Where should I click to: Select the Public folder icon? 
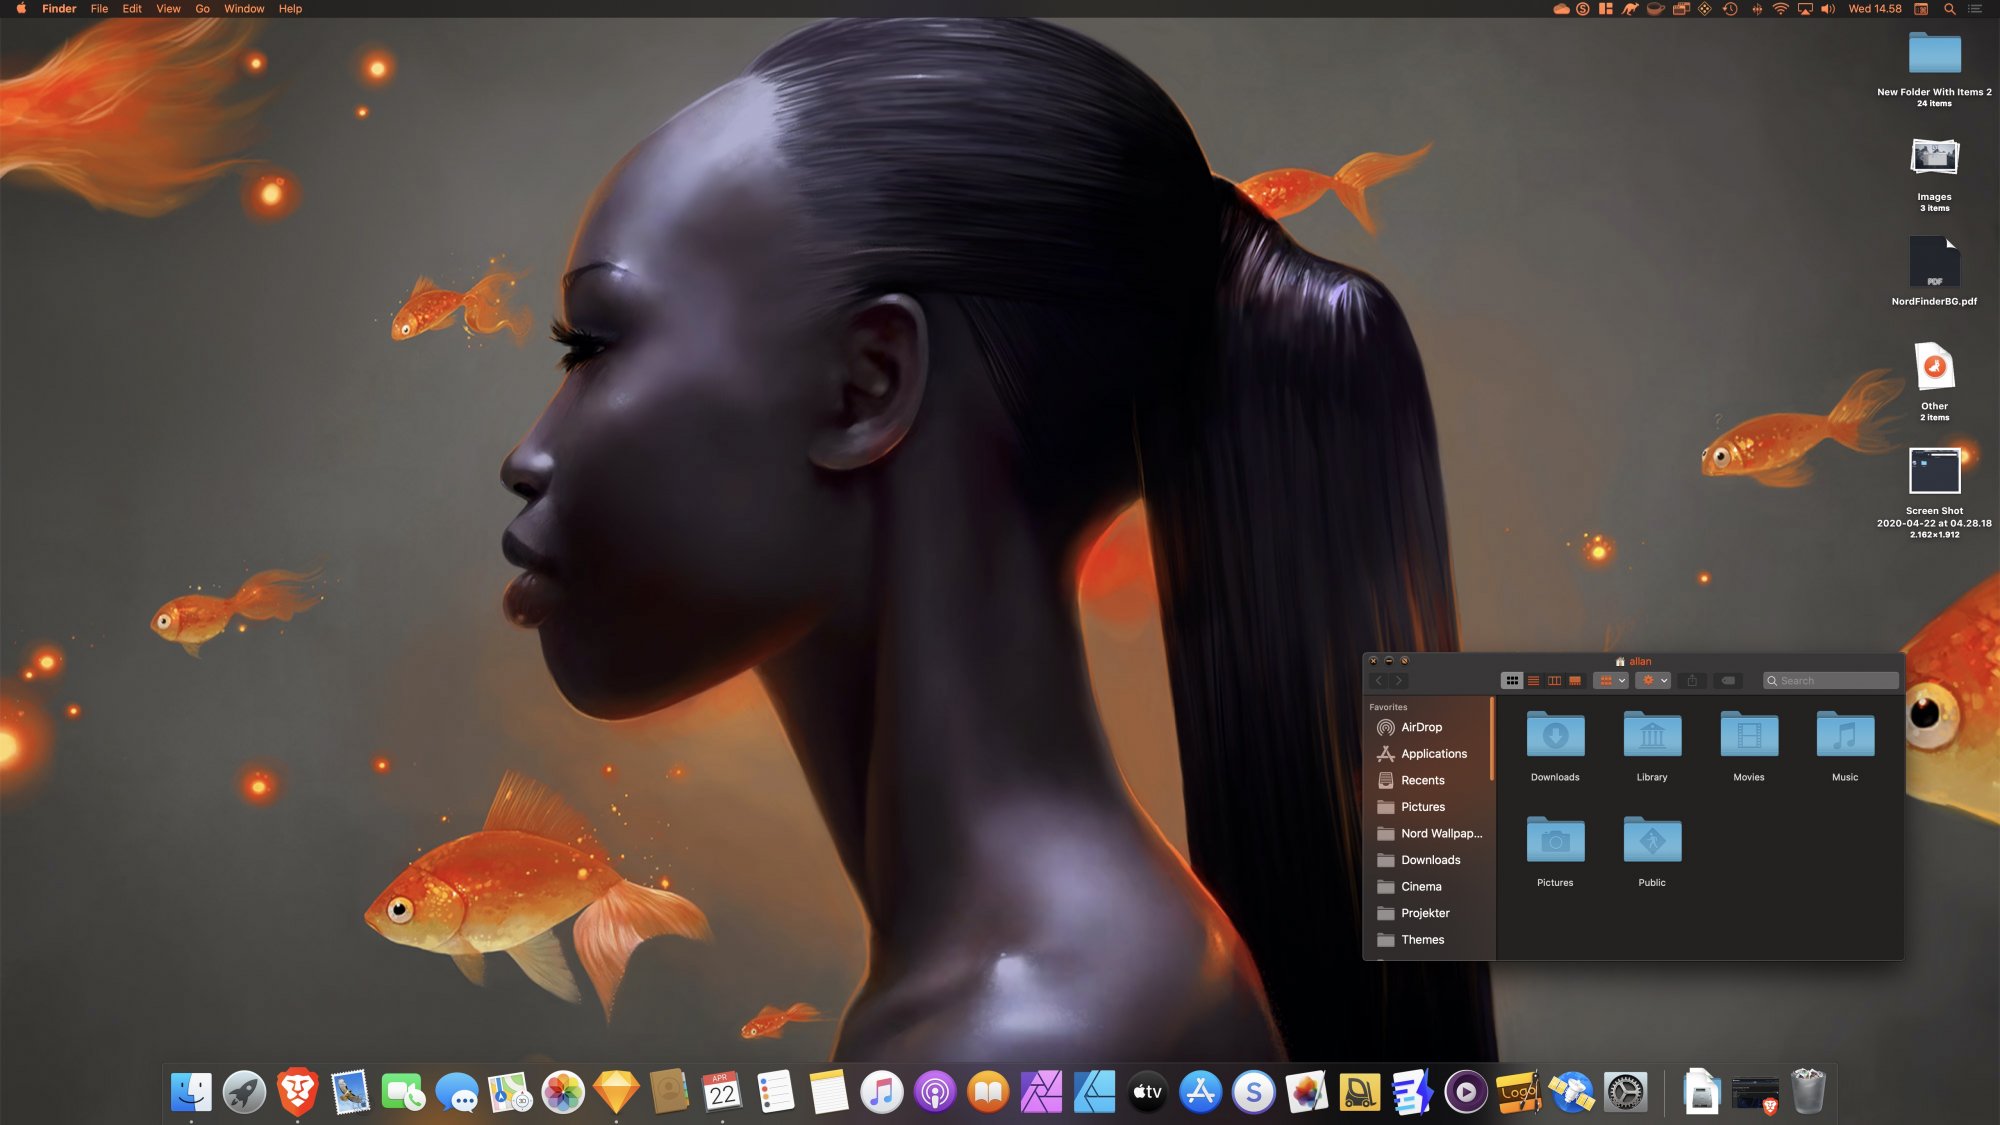click(x=1652, y=840)
